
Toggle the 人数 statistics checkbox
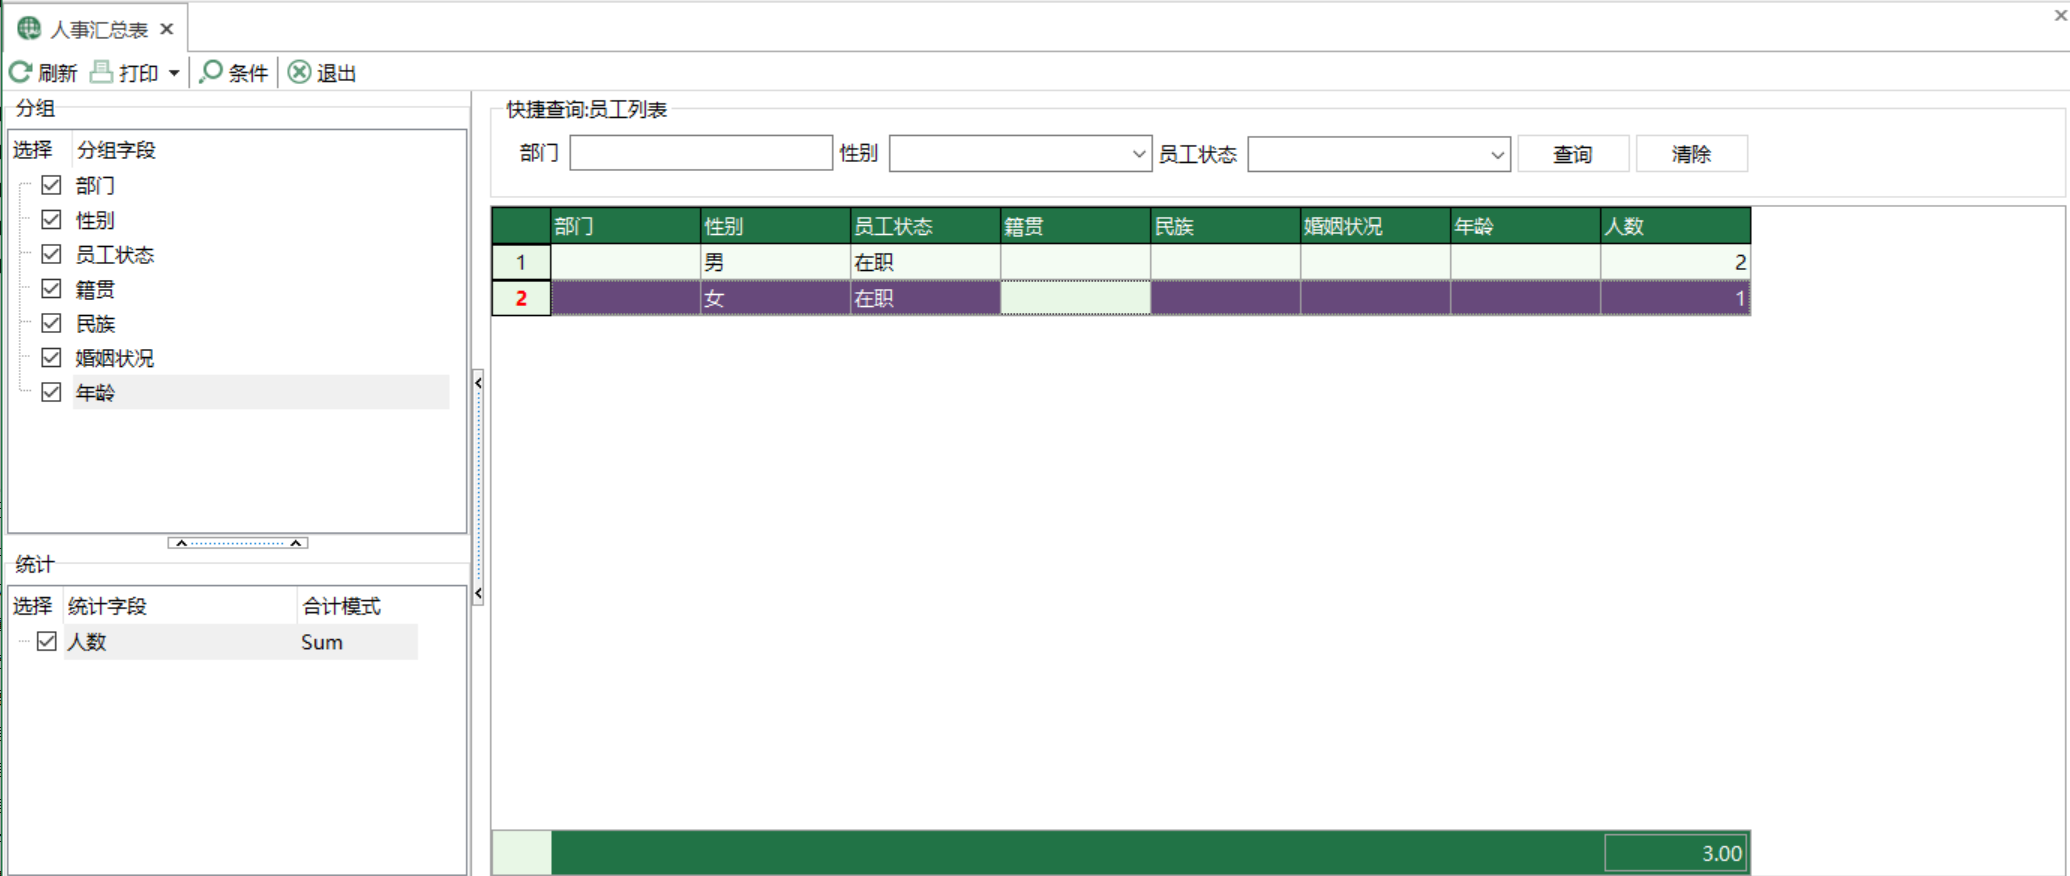click(x=46, y=641)
